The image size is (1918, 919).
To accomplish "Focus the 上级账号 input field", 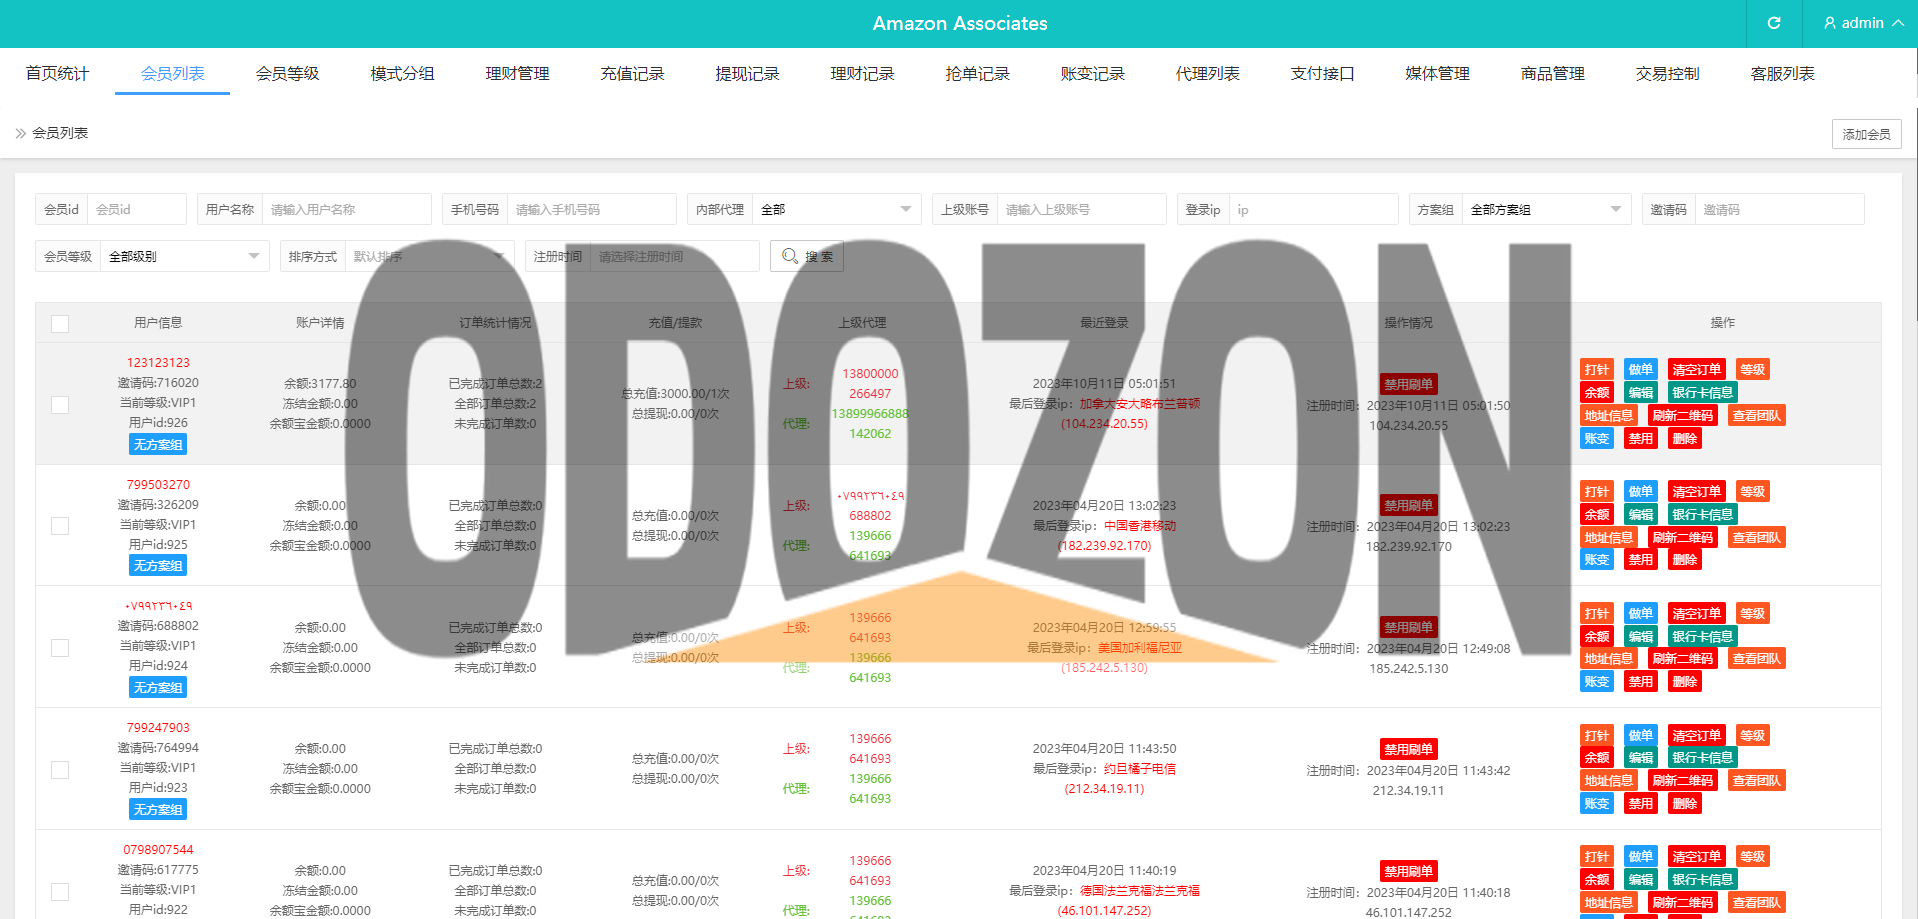I will click(1082, 209).
